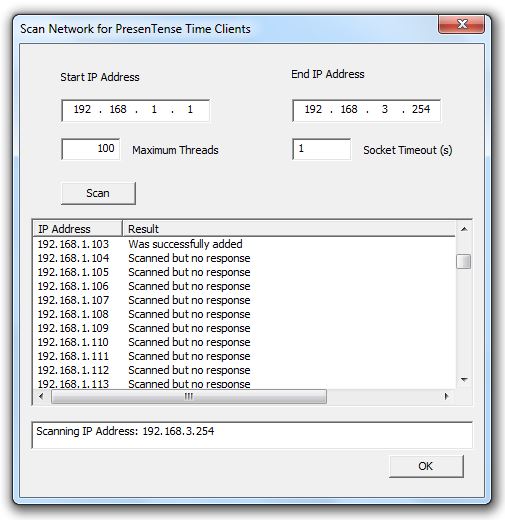Click the horizontal scroll left arrow
505x520 pixels.
pyautogui.click(x=41, y=396)
